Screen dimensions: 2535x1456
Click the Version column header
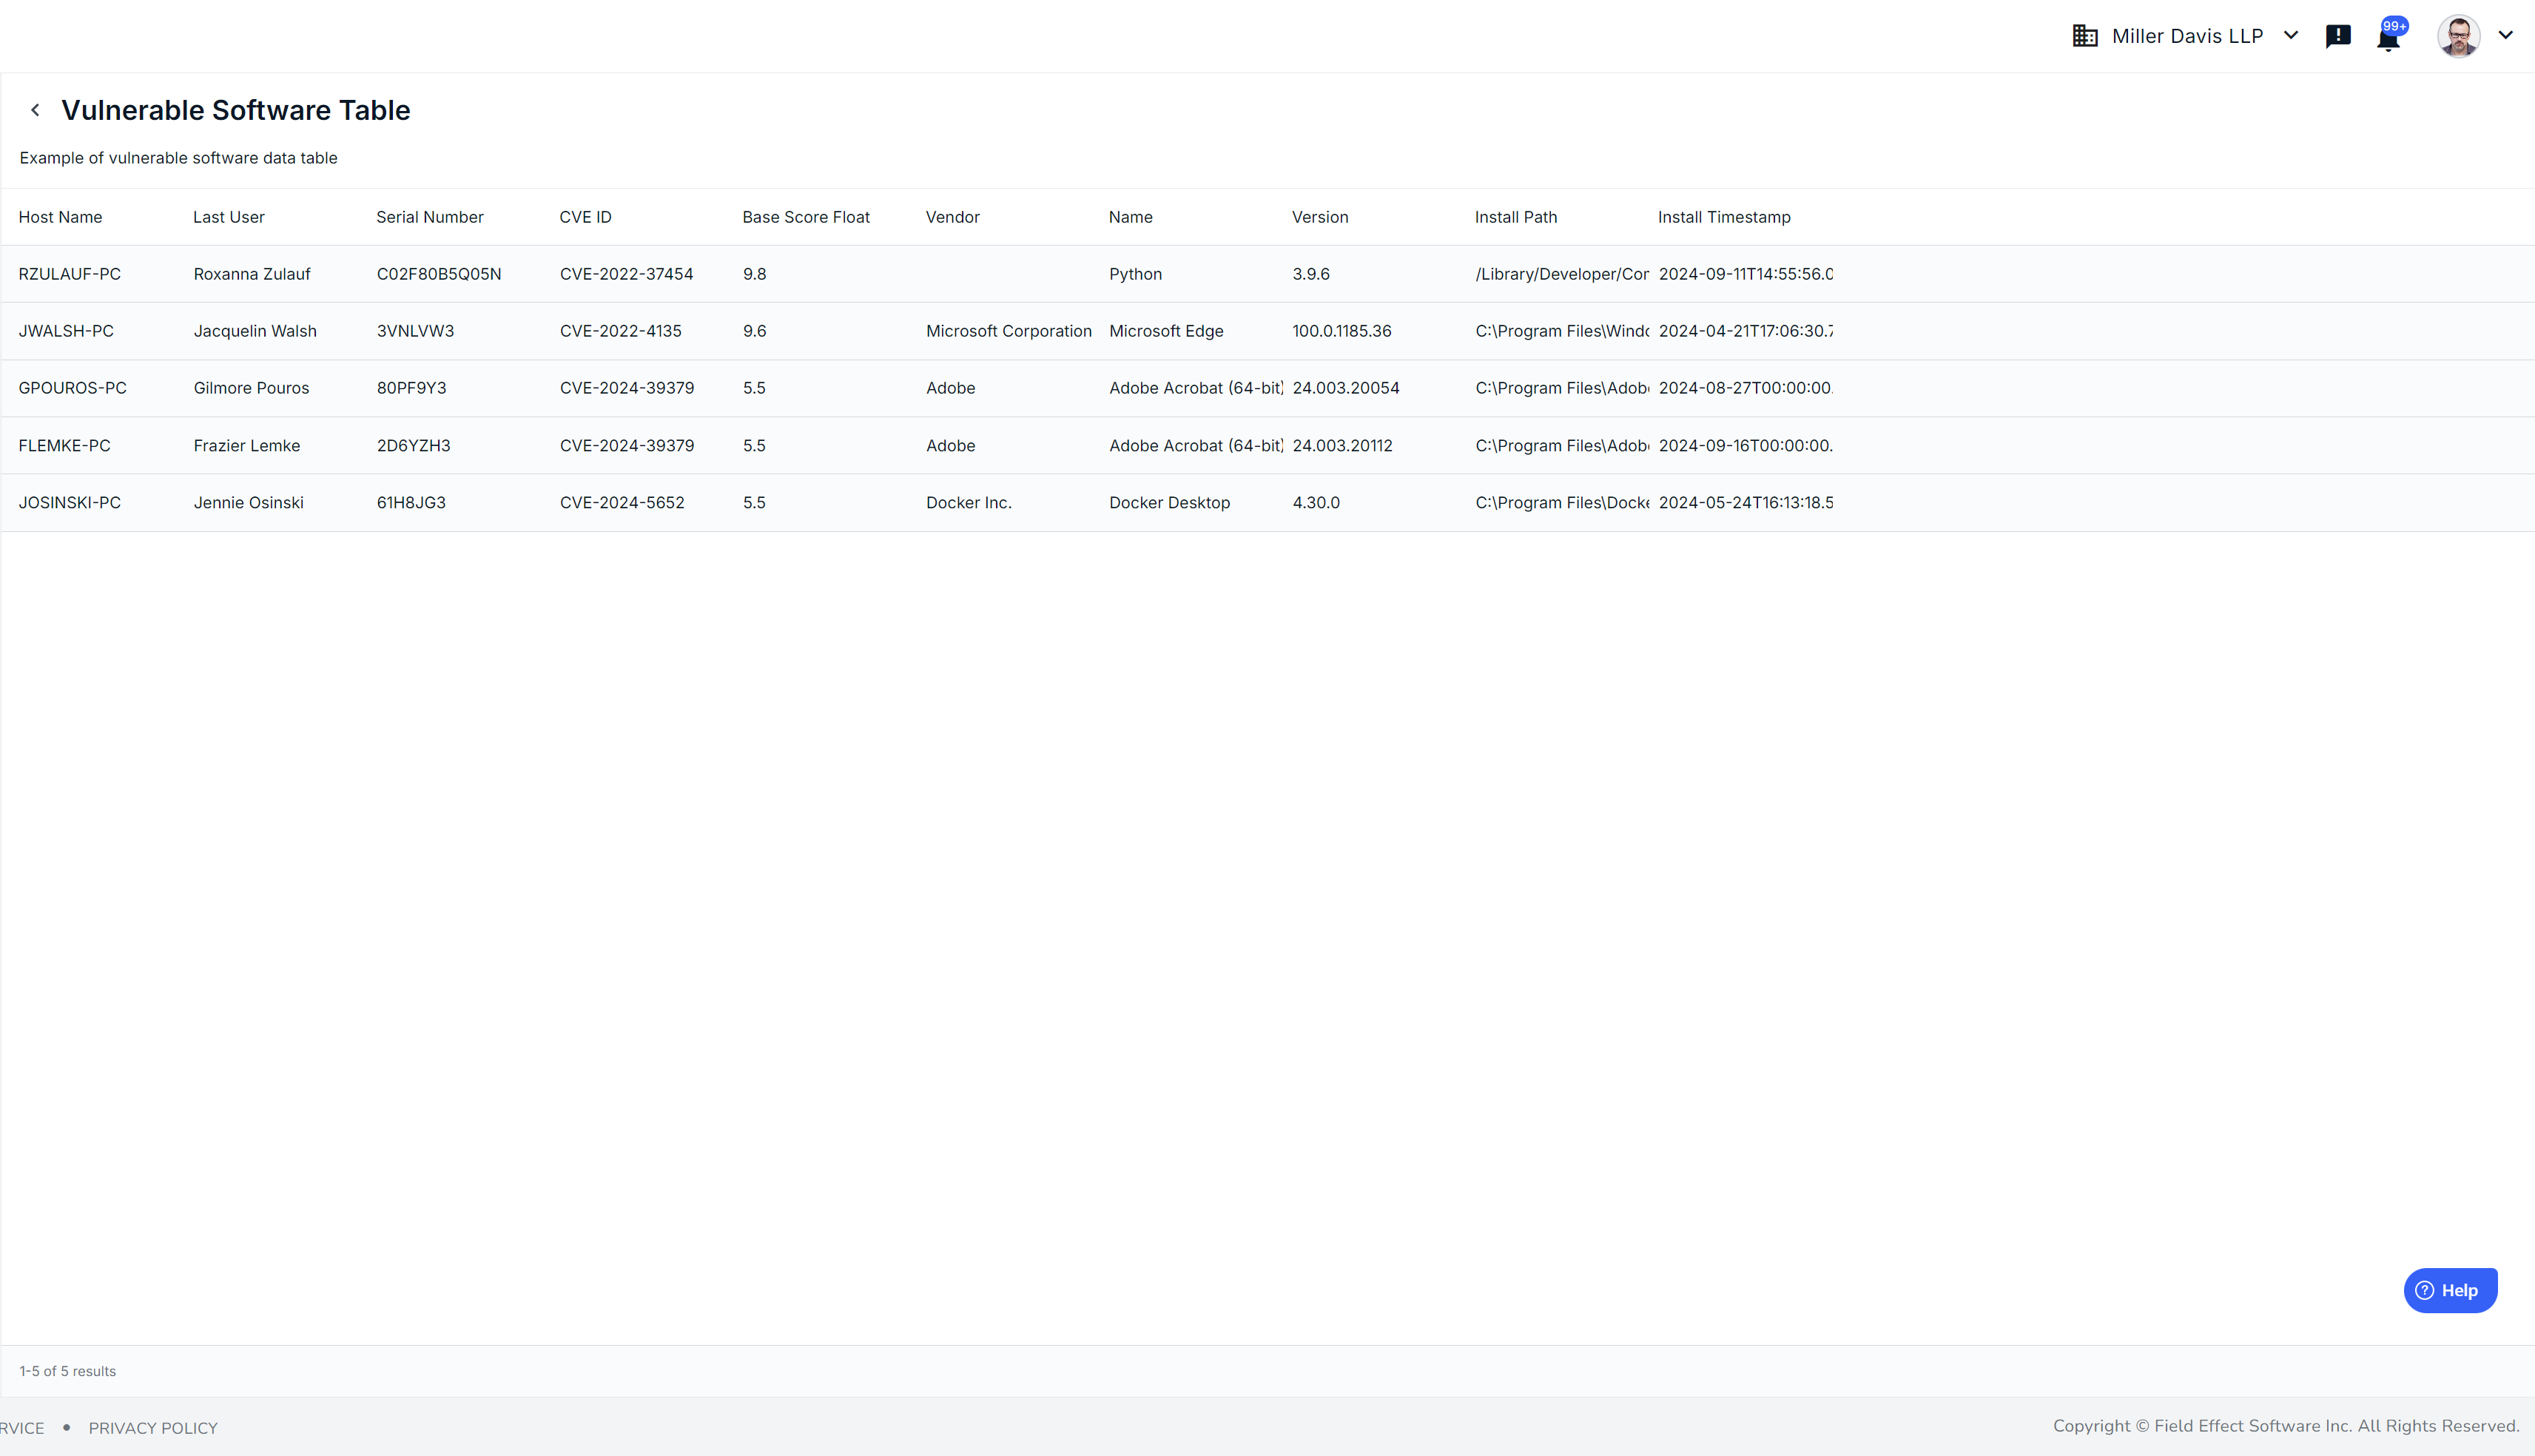click(1319, 217)
